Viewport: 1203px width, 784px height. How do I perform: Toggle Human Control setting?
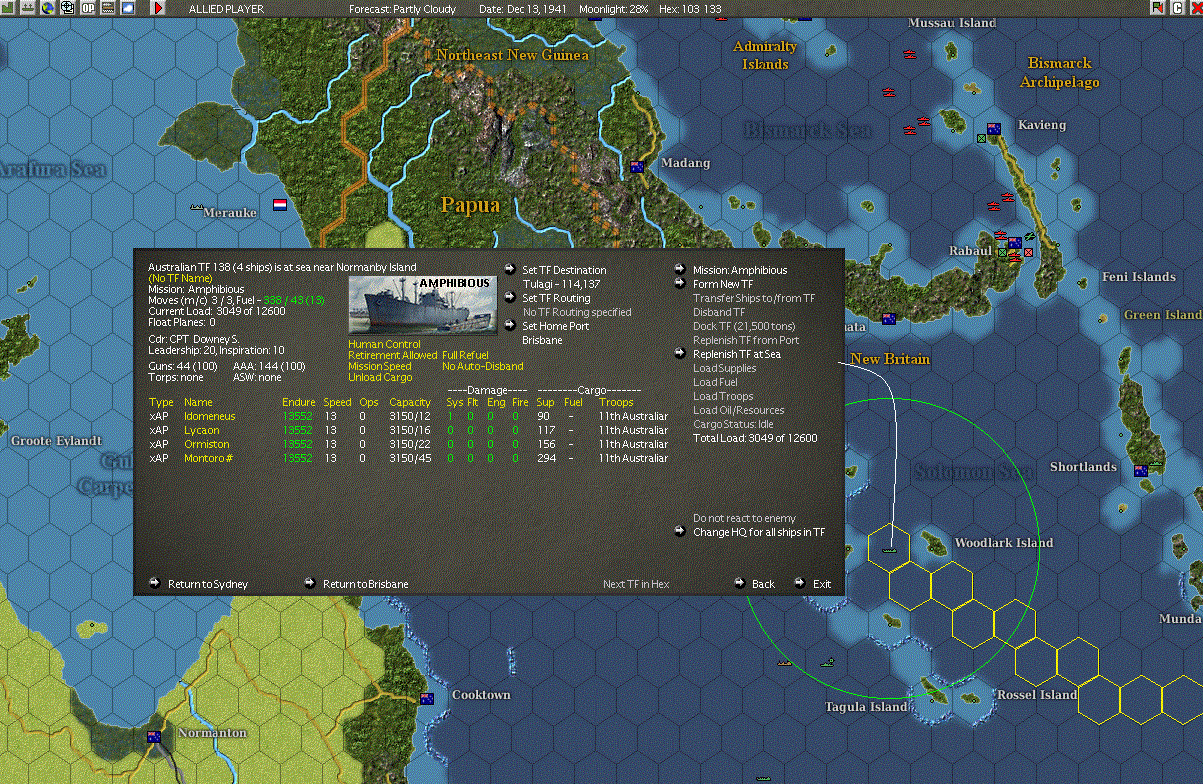point(384,344)
